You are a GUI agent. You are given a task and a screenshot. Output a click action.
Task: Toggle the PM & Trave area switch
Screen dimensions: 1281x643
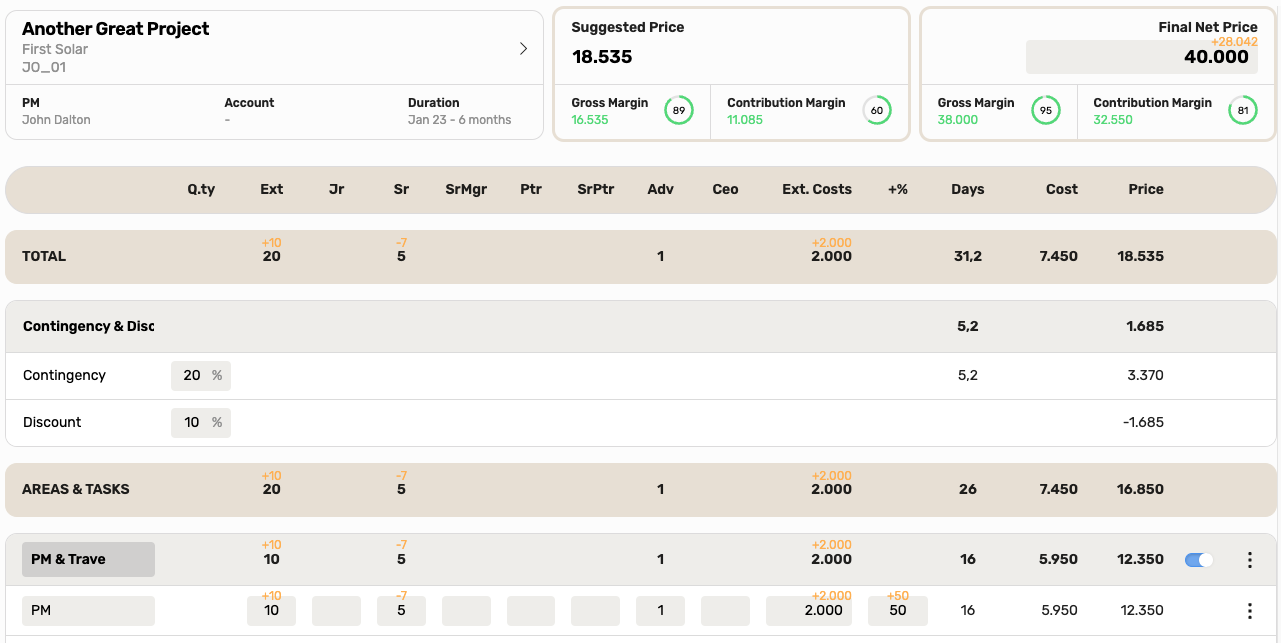click(x=1199, y=560)
